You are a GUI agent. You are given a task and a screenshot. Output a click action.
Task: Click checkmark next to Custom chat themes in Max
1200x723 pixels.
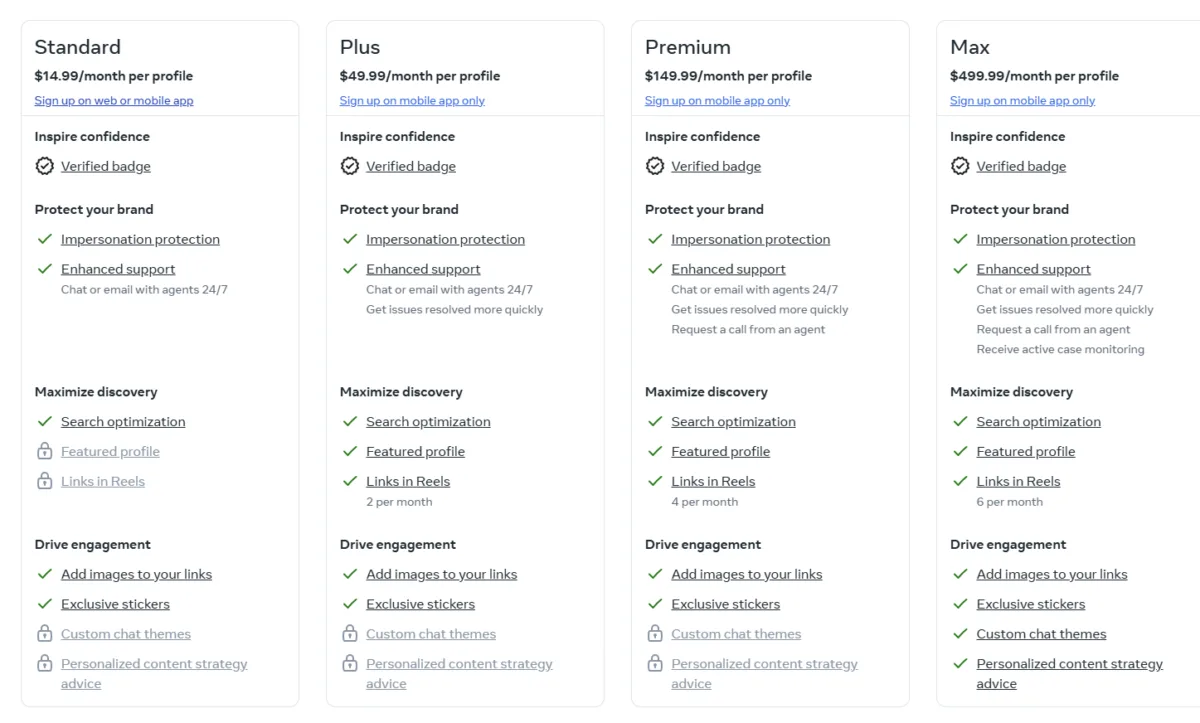(x=960, y=634)
